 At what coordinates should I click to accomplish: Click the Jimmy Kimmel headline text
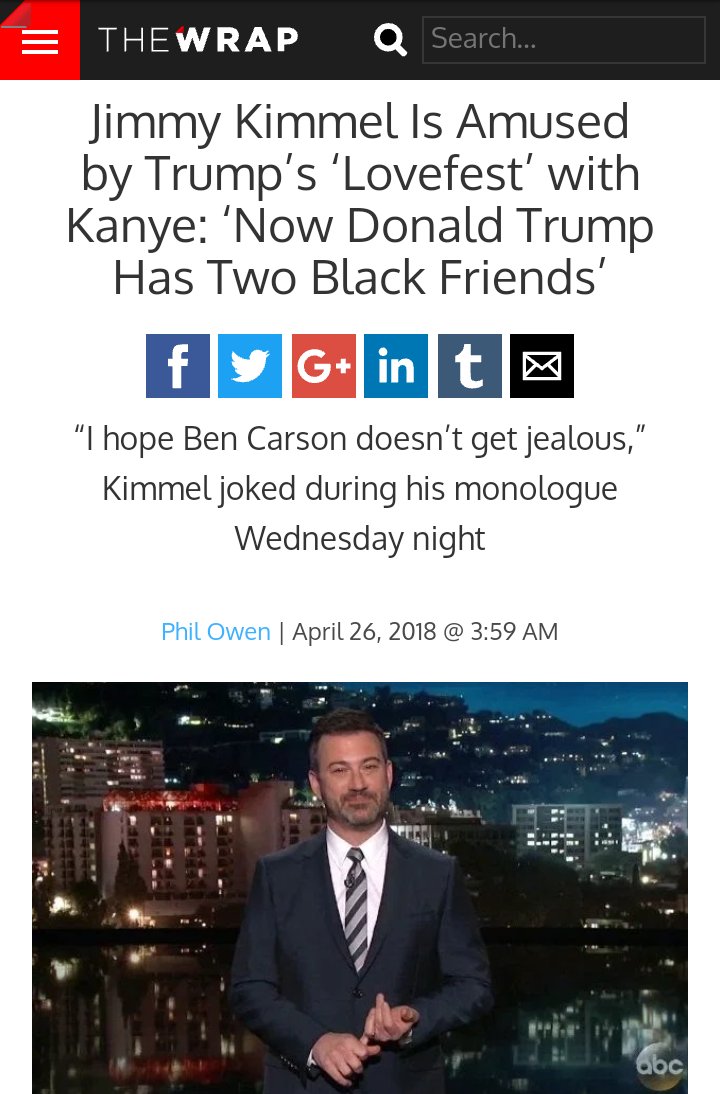[360, 200]
